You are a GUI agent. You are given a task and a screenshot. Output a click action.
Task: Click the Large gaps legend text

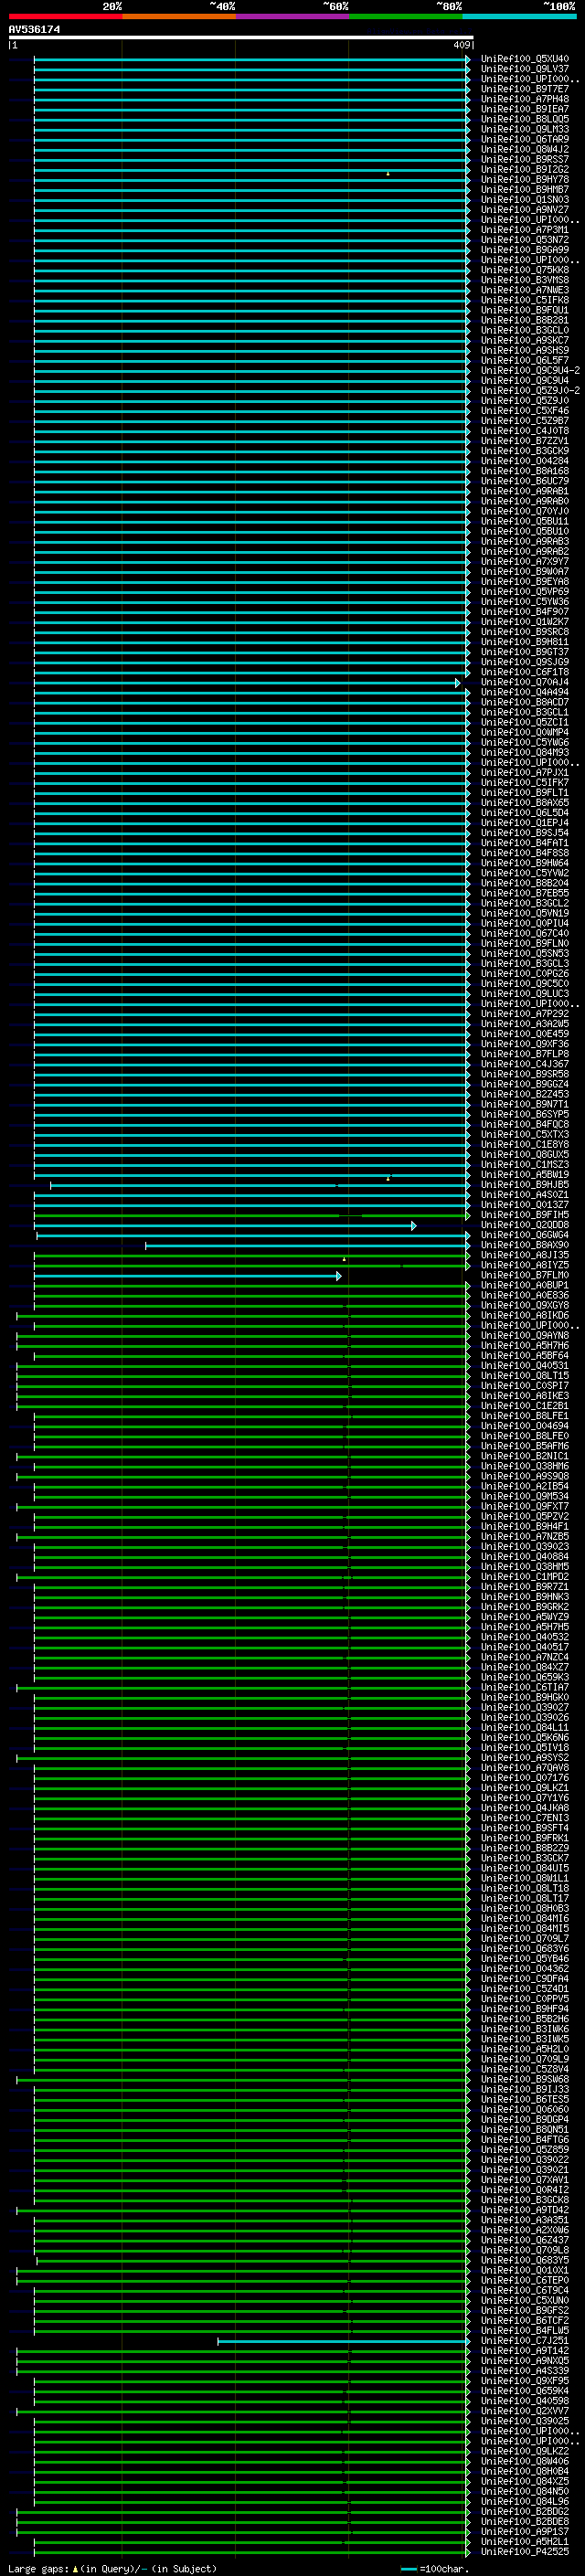click(112, 2568)
